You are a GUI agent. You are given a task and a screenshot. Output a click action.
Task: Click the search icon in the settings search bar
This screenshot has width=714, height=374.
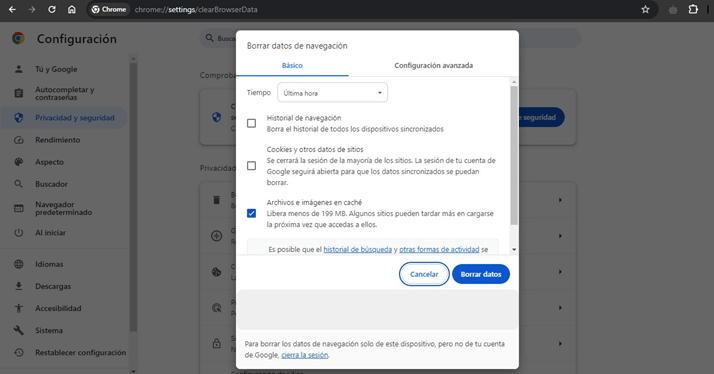[x=209, y=38]
